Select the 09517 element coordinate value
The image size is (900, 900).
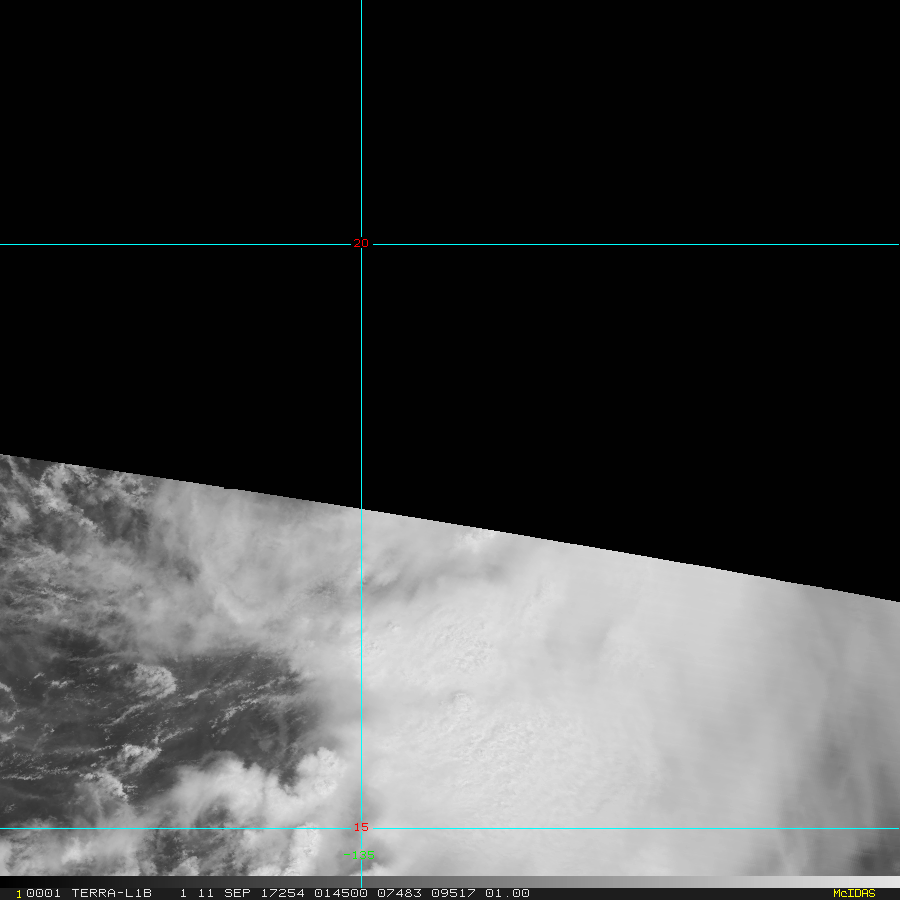(453, 893)
